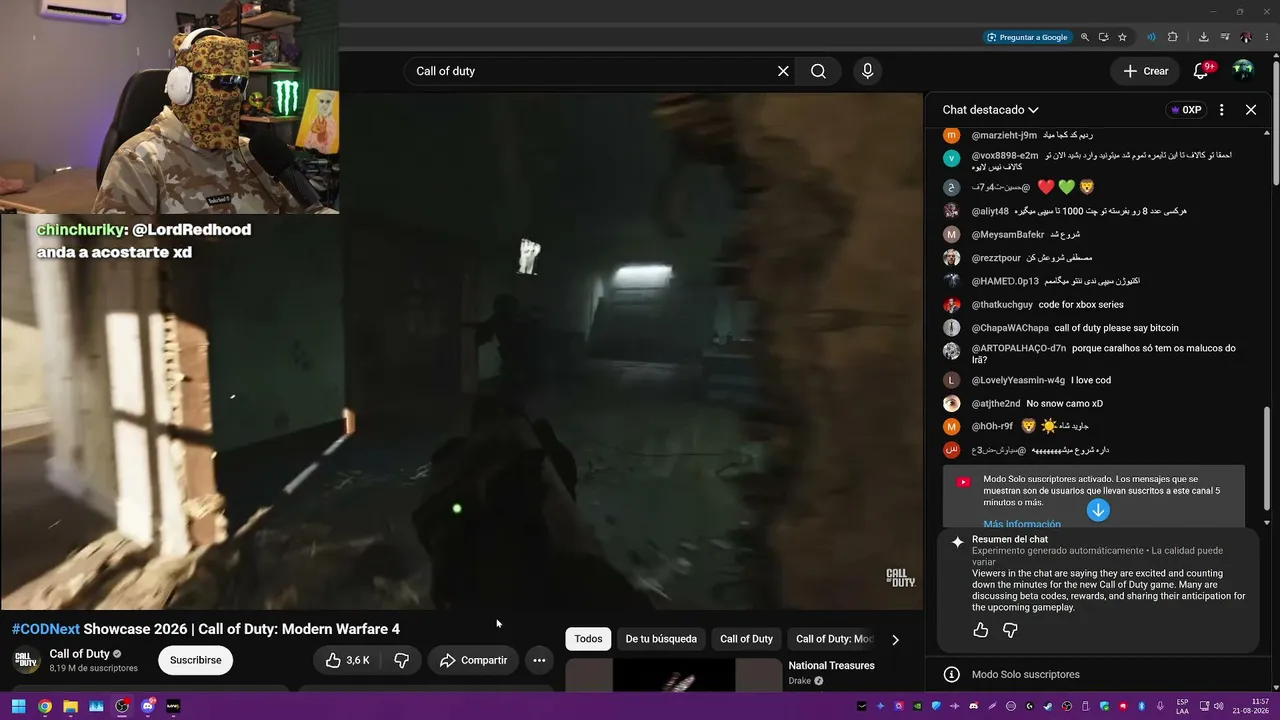Open @LovelyYeasmin-w4g chat username
The image size is (1280, 720).
tap(1018, 380)
